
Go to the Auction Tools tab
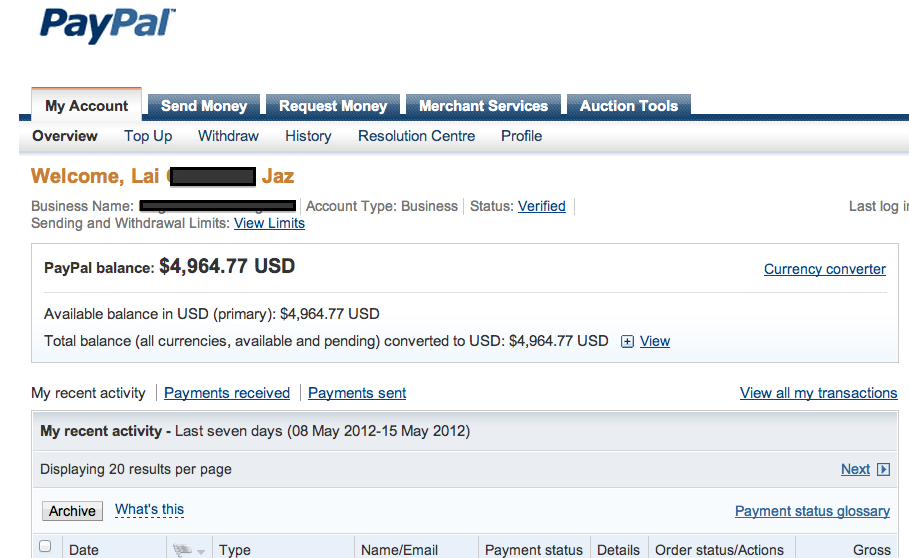(629, 106)
